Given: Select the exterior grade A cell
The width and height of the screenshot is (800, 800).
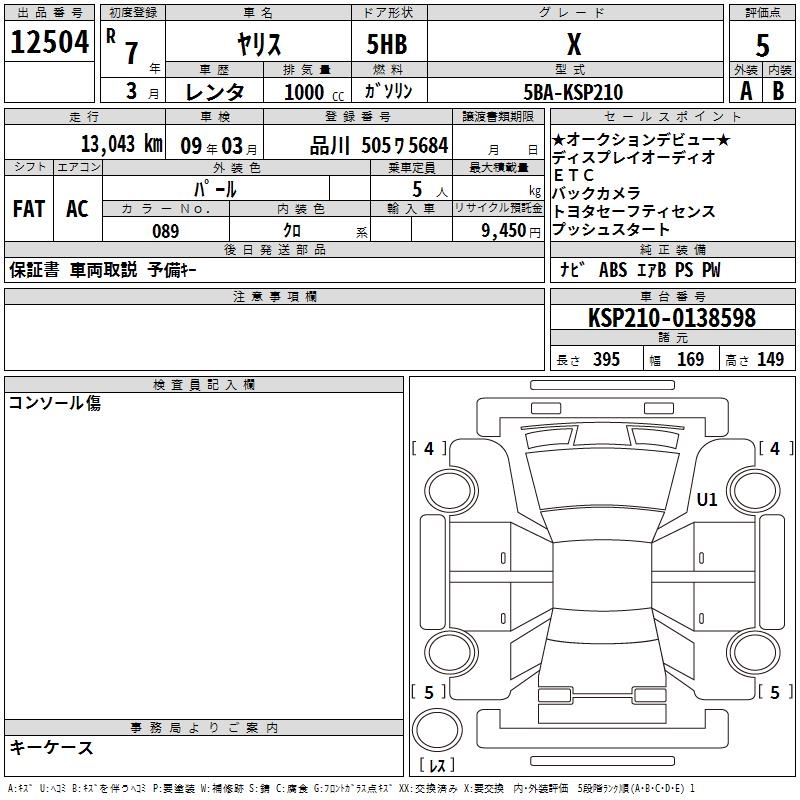Looking at the screenshot, I should tap(745, 90).
